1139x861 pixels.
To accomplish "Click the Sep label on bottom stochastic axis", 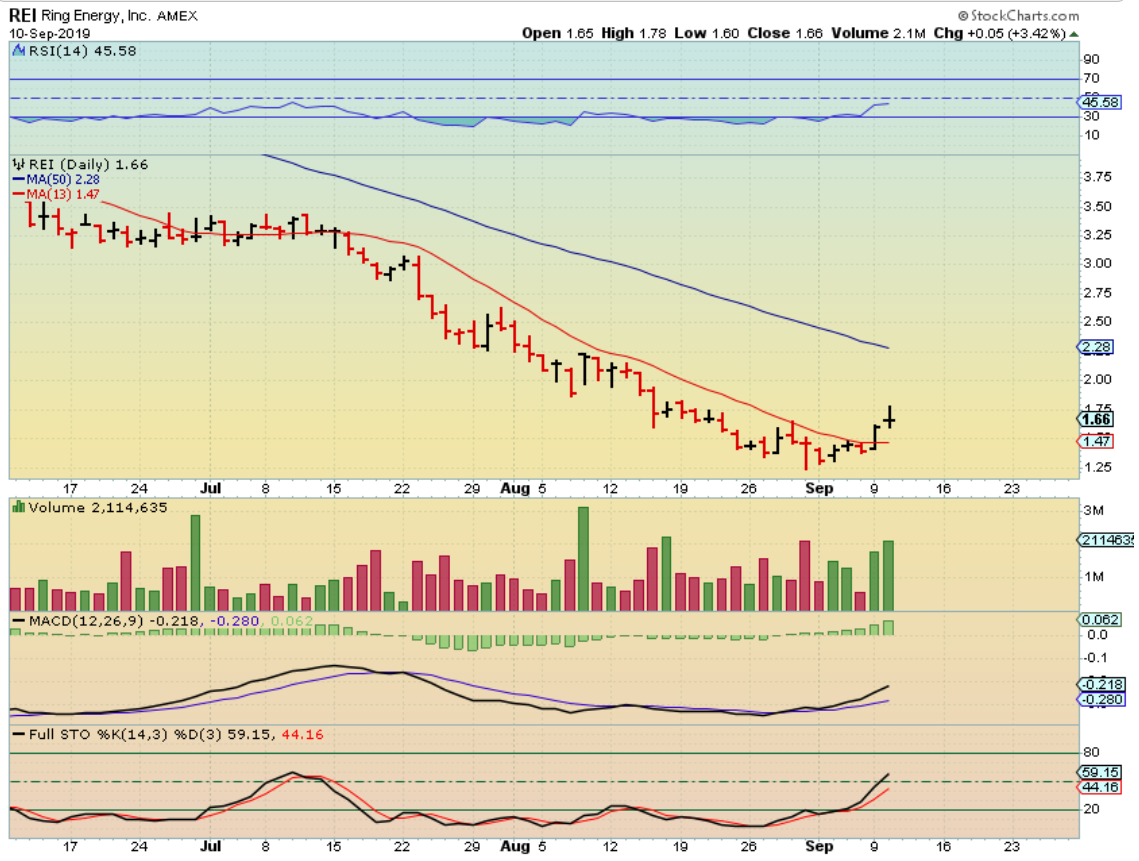I will (x=819, y=846).
